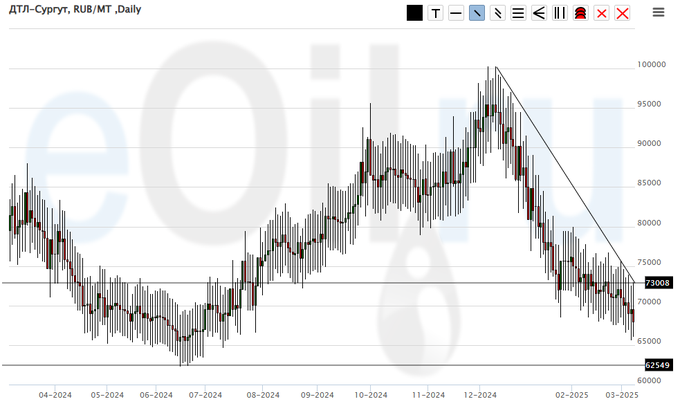Select the text annotation tool
This screenshot has height=406, width=680.
[x=436, y=13]
